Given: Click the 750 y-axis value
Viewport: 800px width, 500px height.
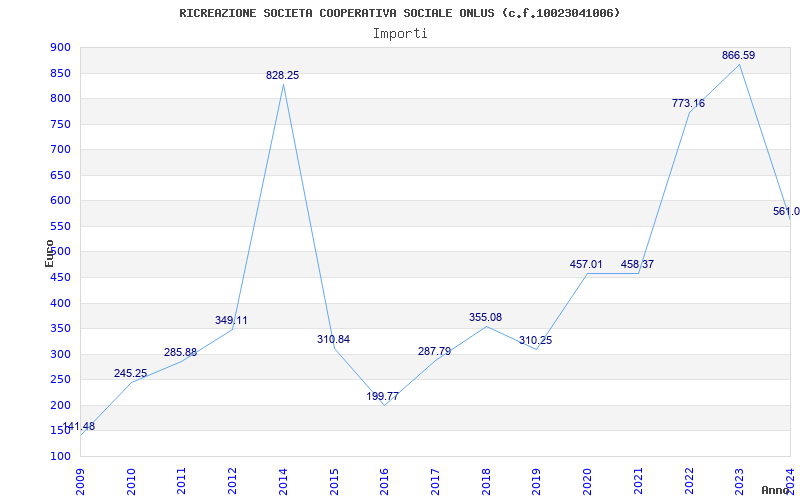Looking at the screenshot, I should click(x=60, y=124).
